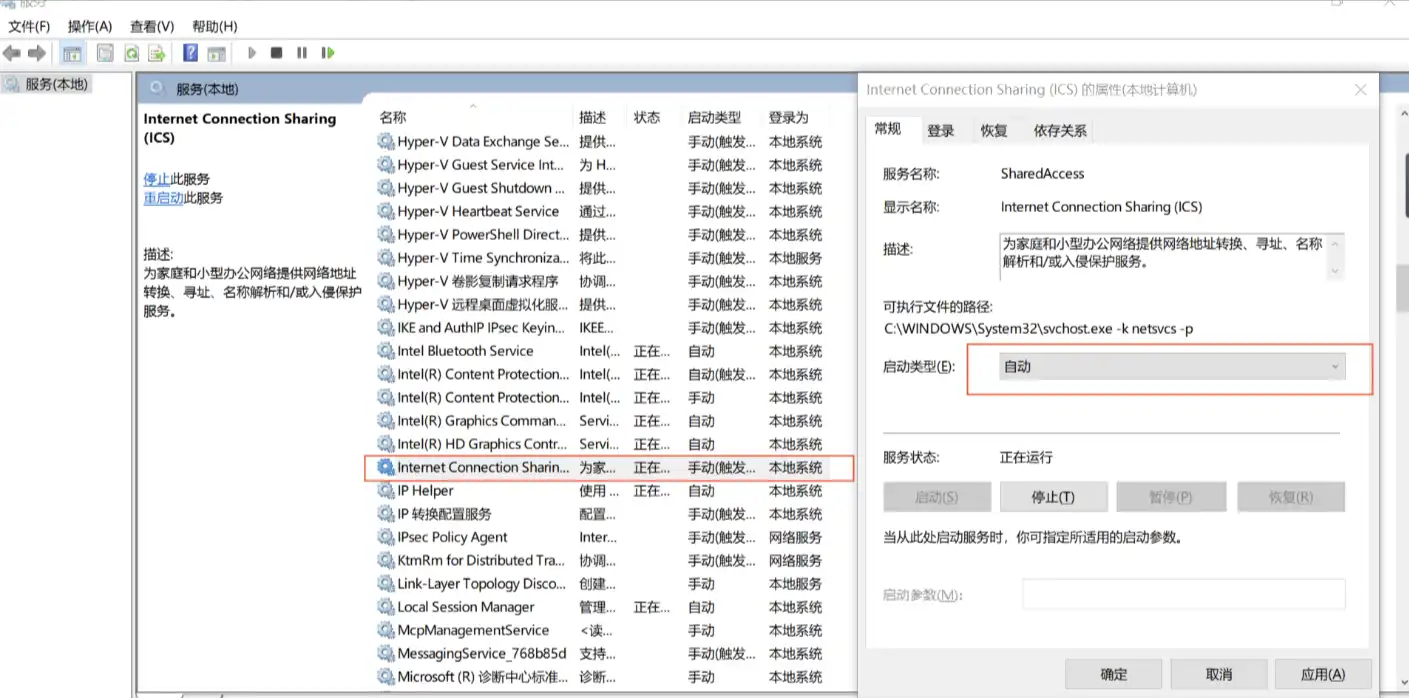Click the Export List toolbar icon
Viewport: 1409px width, 698px height.
157,53
